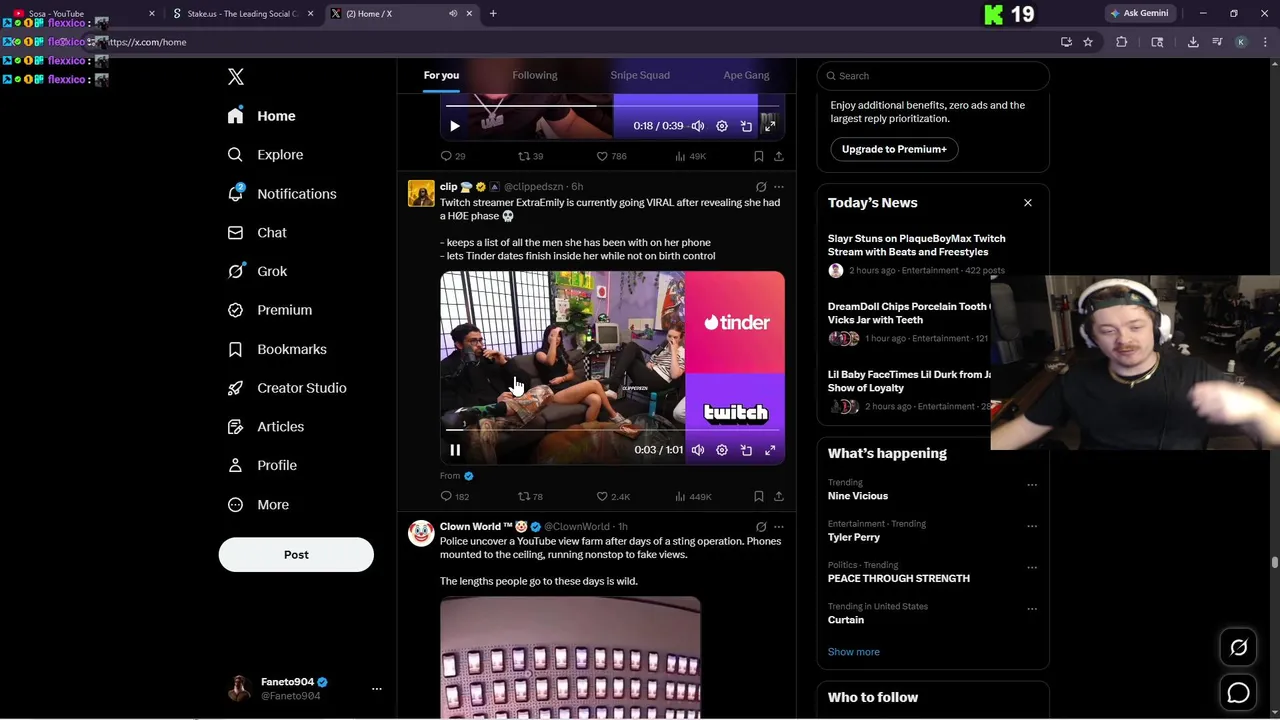Open a new browser tab
Screen dimensions: 1280x720
pos(493,14)
